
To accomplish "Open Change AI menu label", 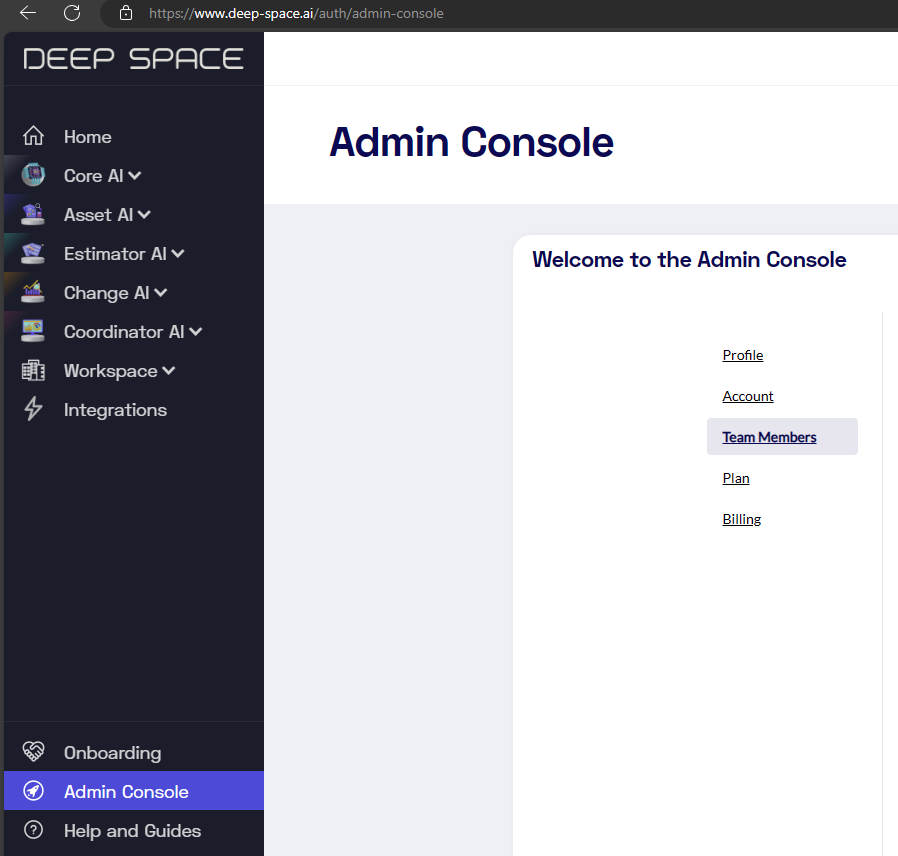I will 107,293.
